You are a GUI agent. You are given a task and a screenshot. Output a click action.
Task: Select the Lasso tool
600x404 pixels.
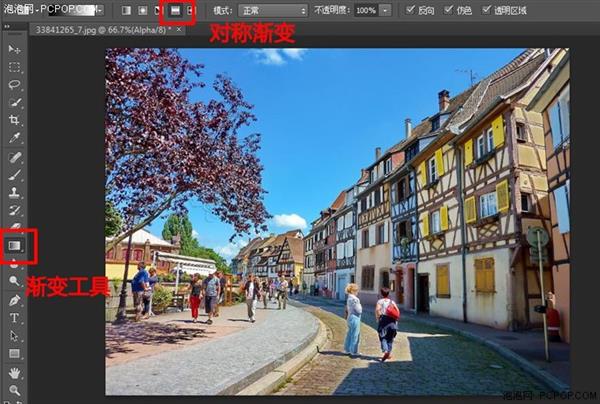14,85
